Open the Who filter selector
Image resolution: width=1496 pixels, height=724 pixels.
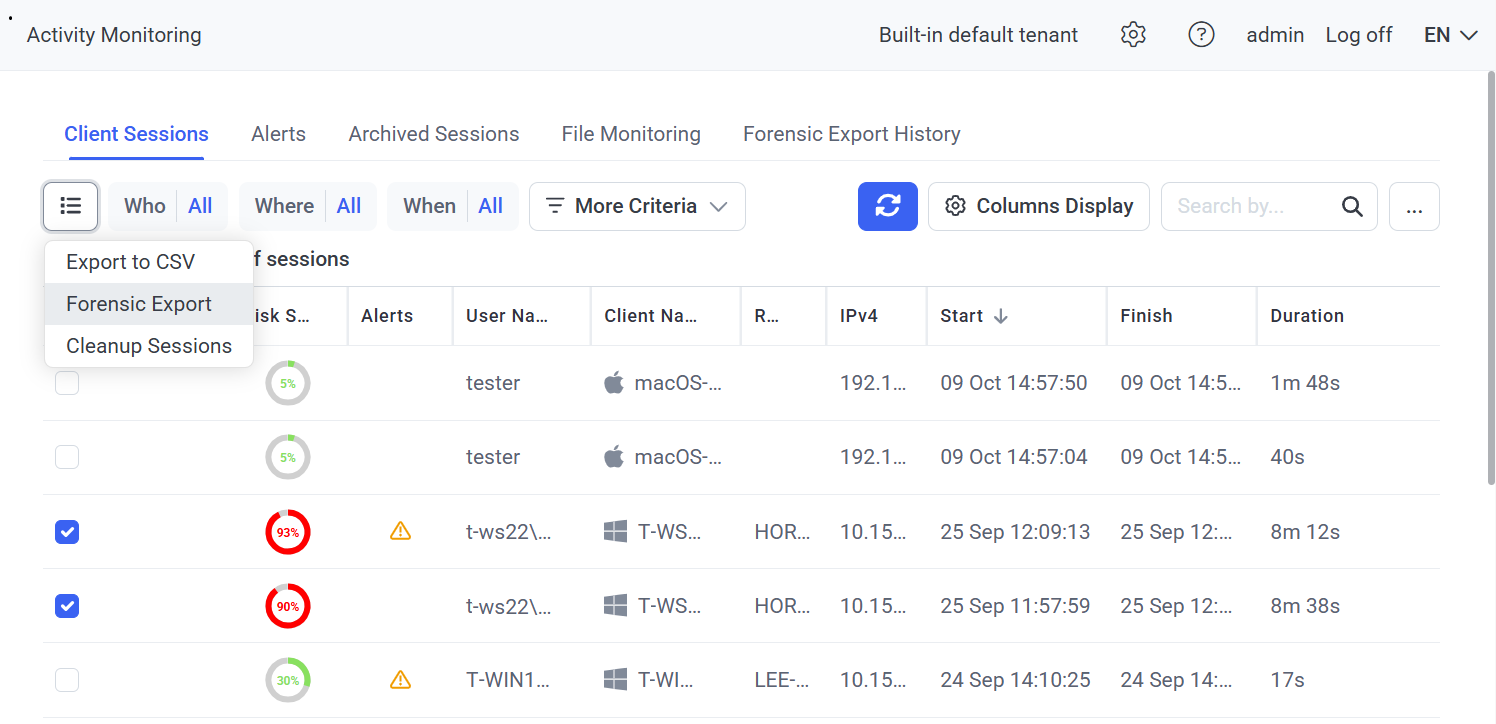tap(167, 206)
